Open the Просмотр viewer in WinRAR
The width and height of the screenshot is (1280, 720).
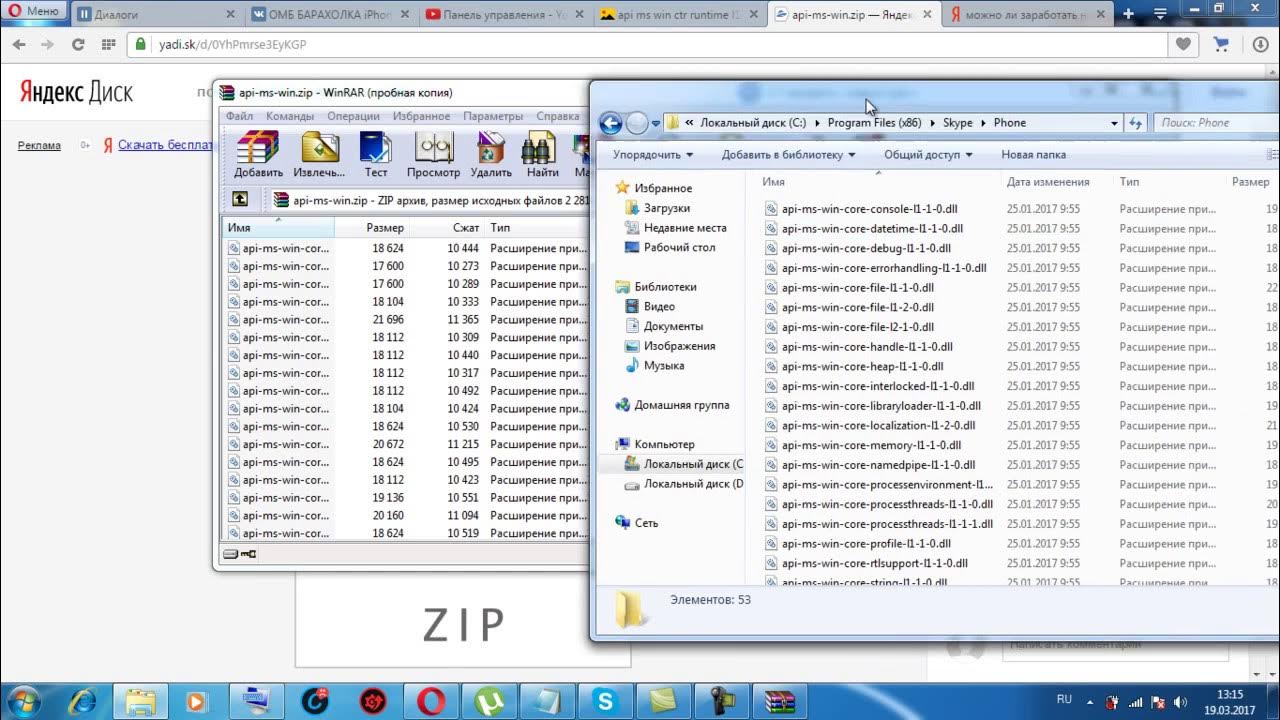[433, 154]
